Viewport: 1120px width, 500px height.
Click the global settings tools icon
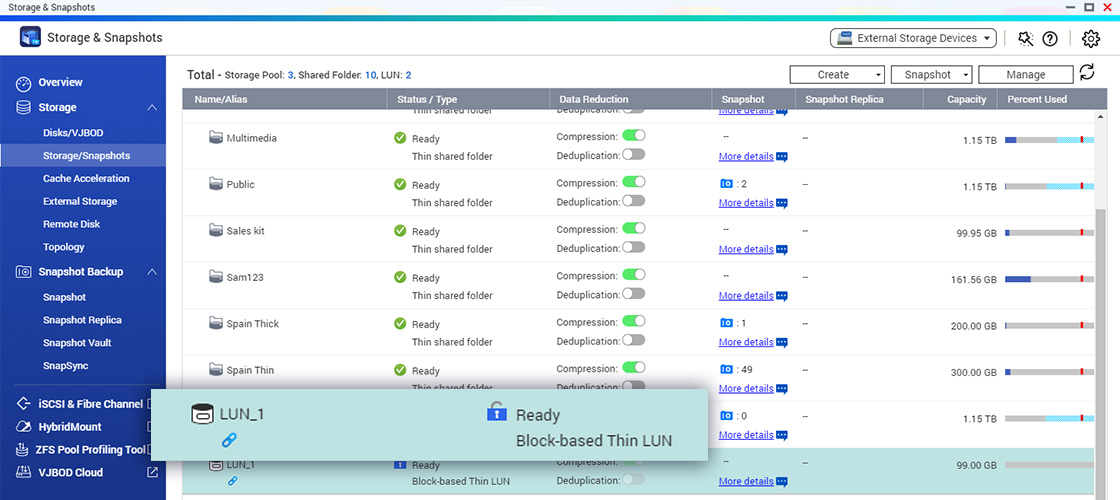point(1025,39)
